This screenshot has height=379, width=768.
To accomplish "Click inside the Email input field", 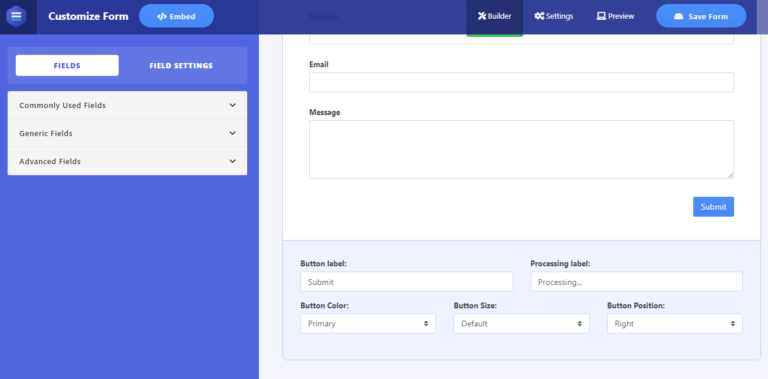I will (521, 82).
